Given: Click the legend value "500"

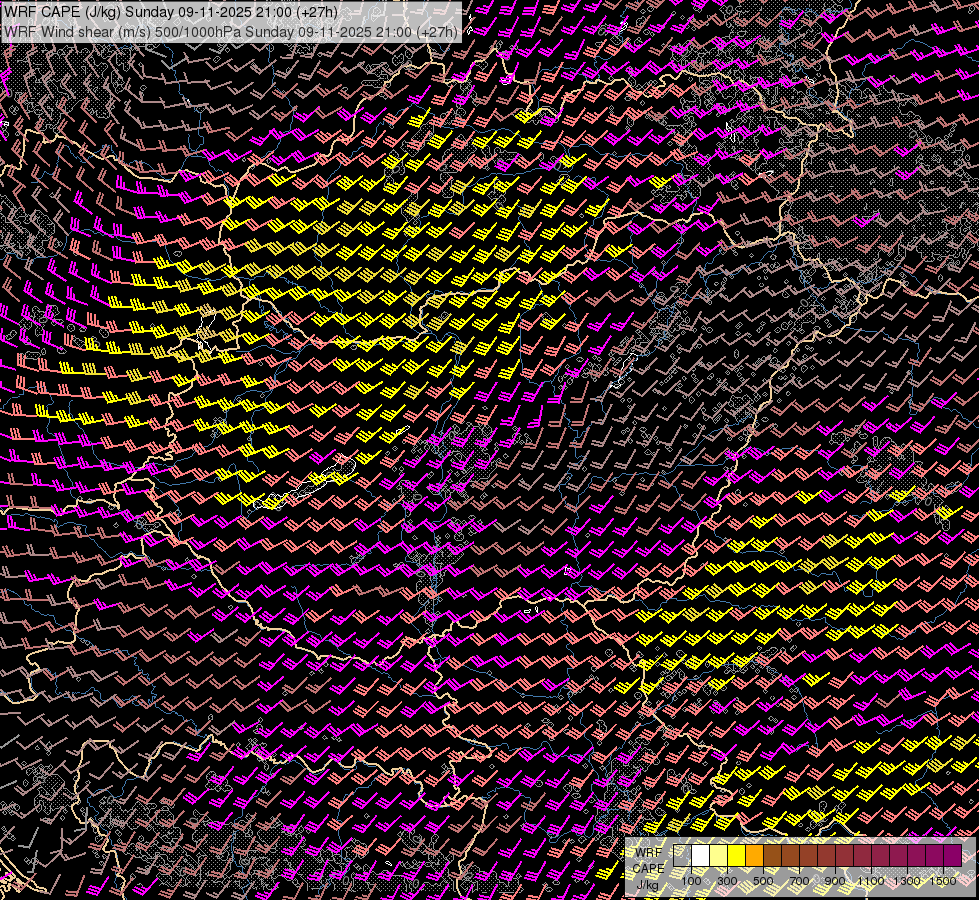Looking at the screenshot, I should (763, 881).
